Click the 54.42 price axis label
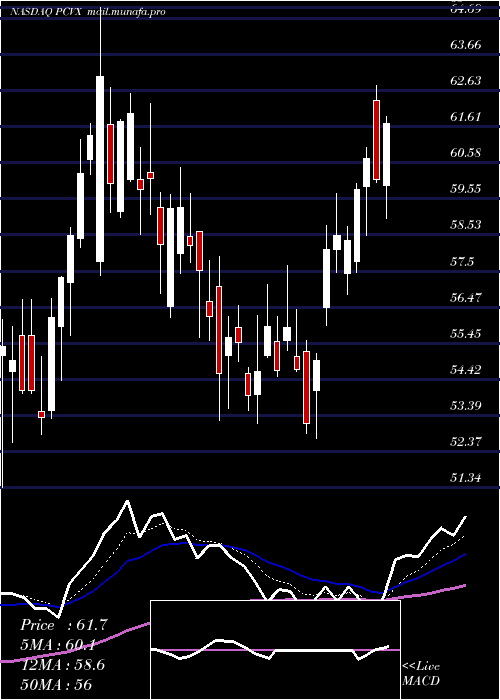The width and height of the screenshot is (500, 700). [466, 370]
